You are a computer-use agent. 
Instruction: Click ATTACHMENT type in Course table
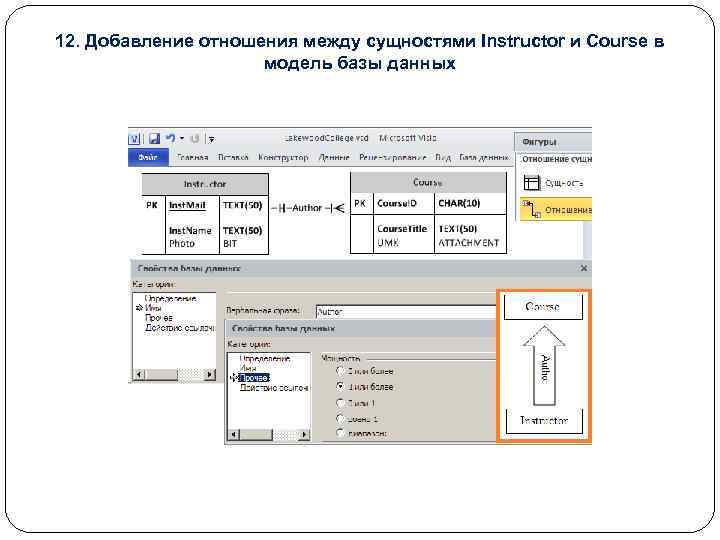468,242
